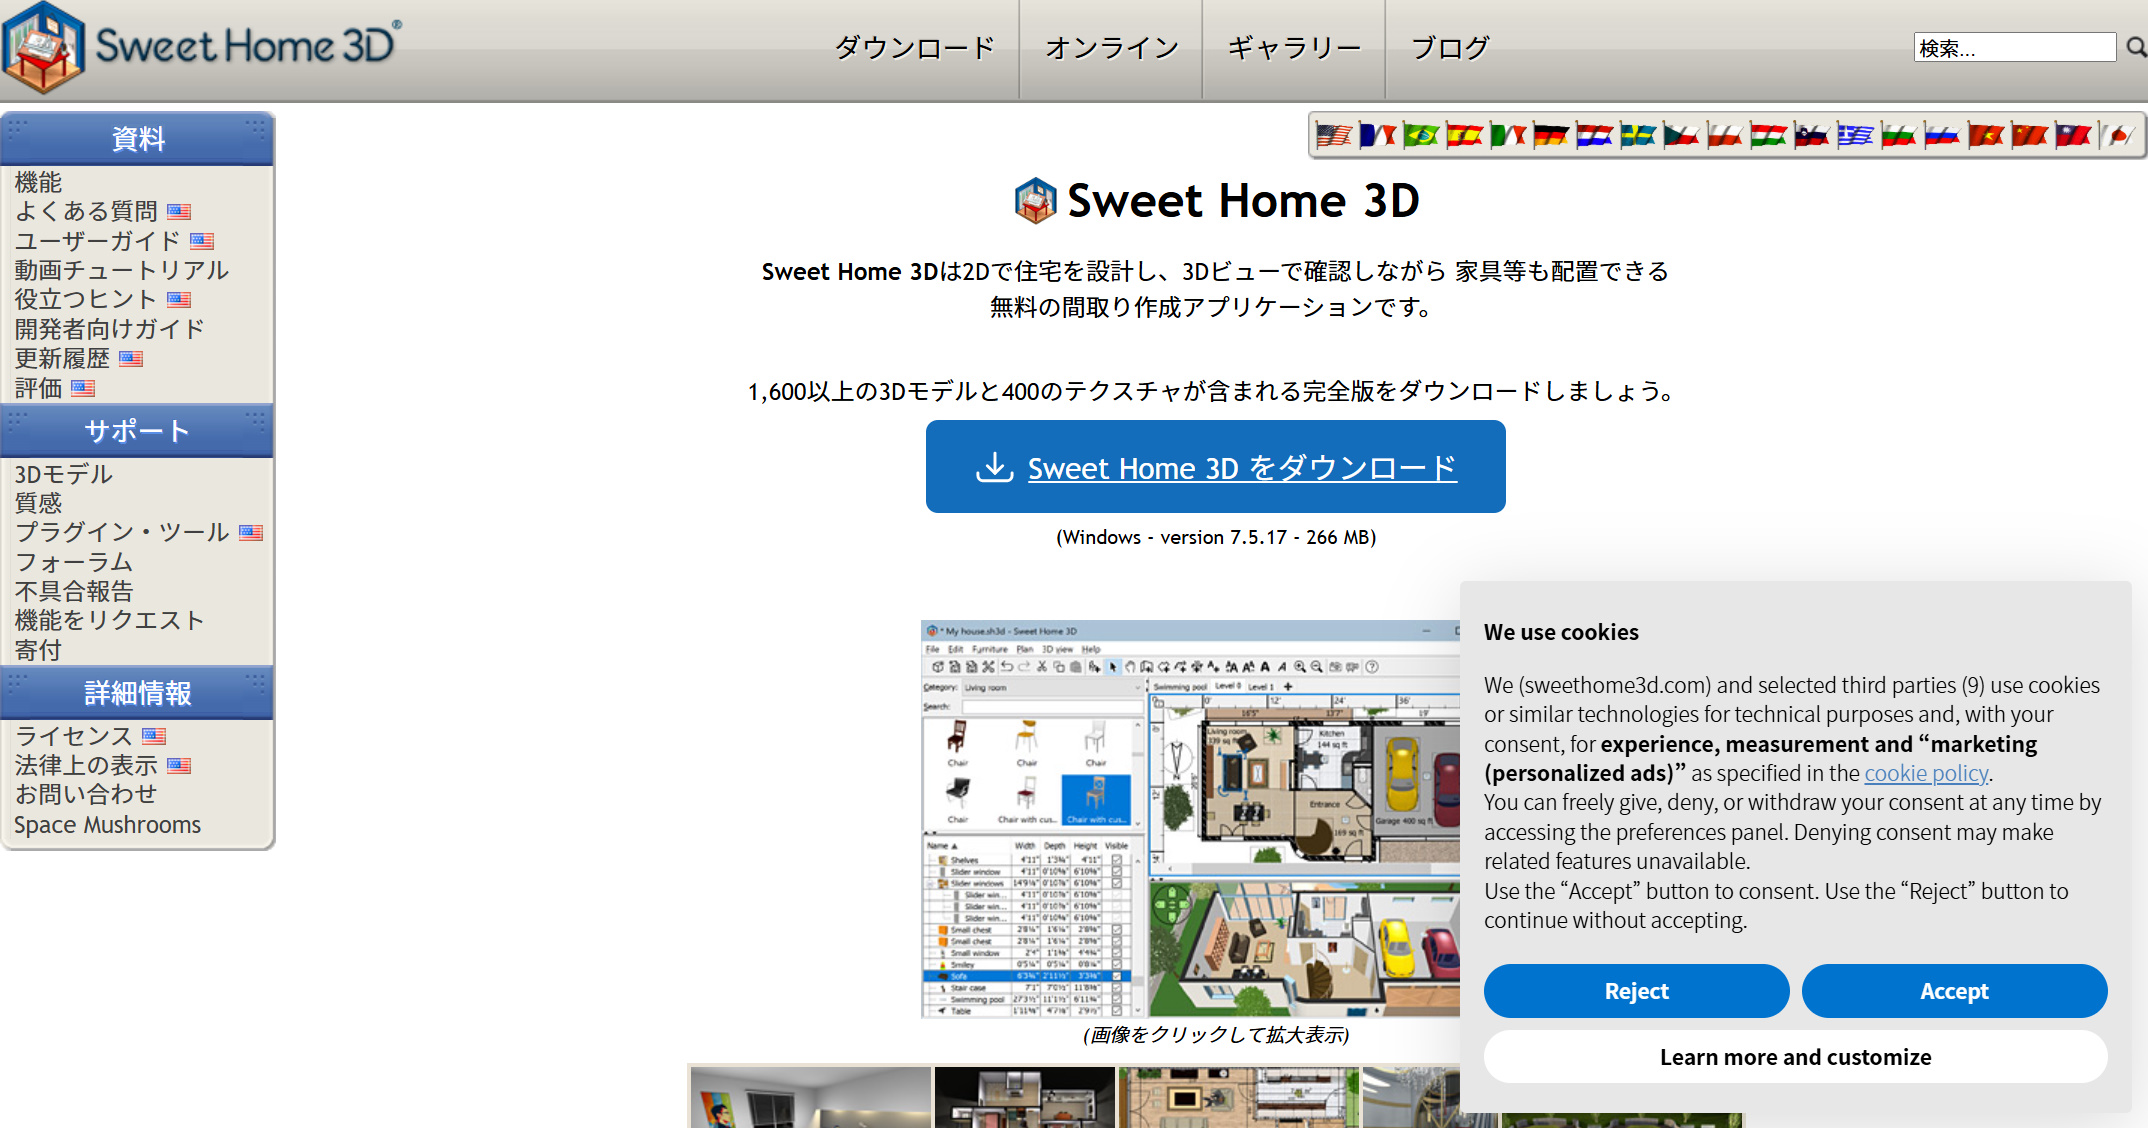Choose the Dutch flag
Image resolution: width=2148 pixels, height=1128 pixels.
pos(1594,135)
